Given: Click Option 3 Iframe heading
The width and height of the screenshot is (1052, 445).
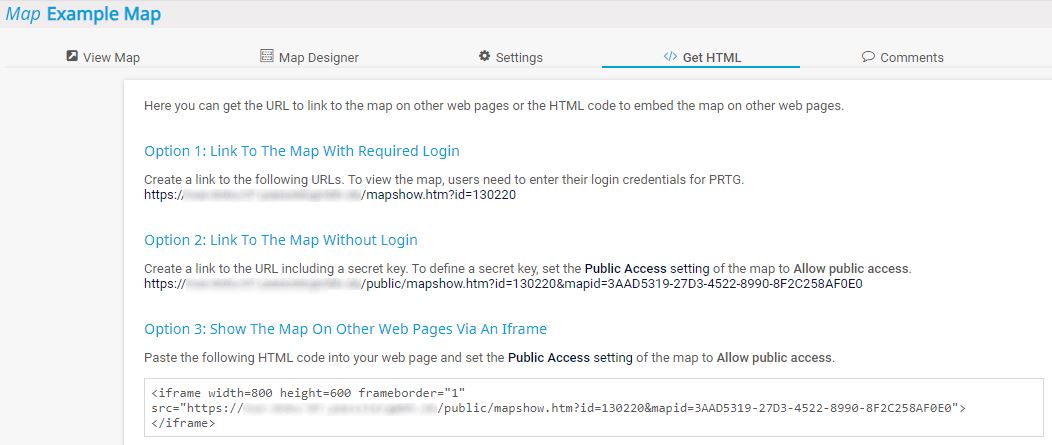Looking at the screenshot, I should click(x=346, y=329).
